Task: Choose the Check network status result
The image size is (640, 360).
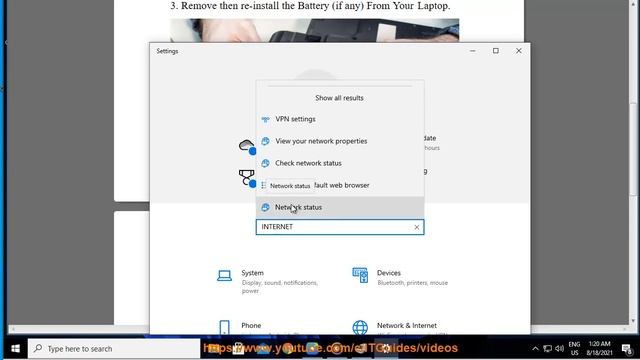Action: (x=340, y=163)
